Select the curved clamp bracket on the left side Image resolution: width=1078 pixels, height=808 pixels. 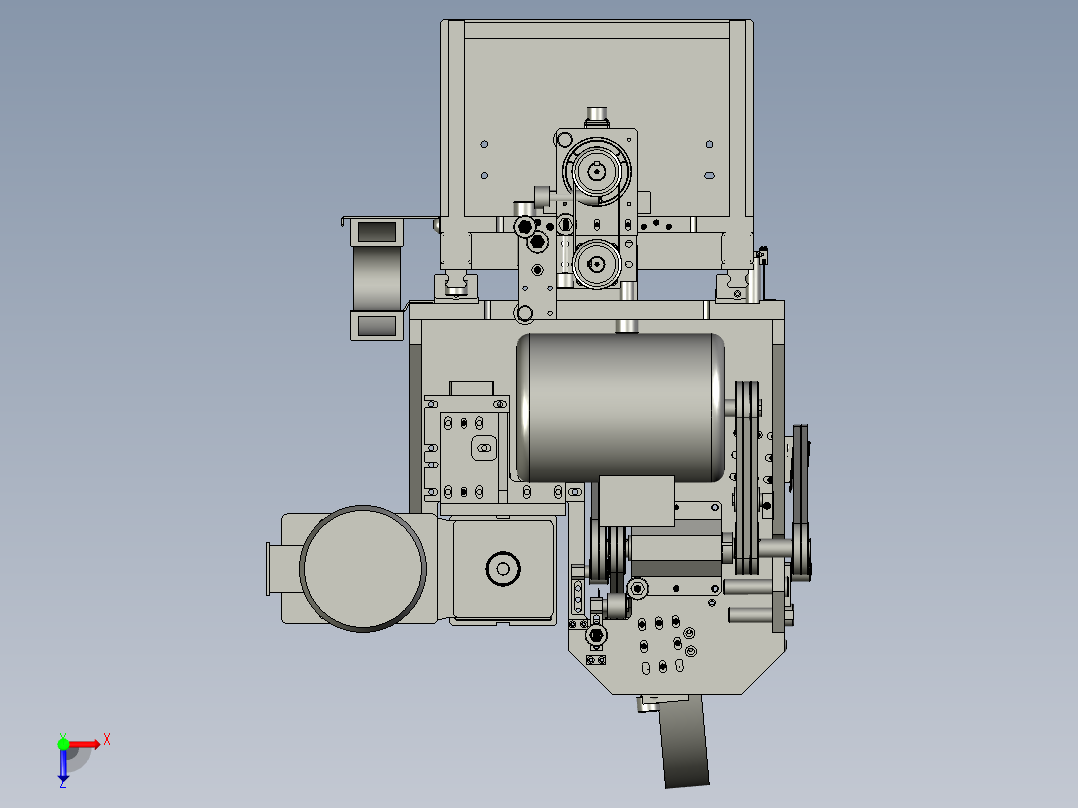click(x=377, y=279)
